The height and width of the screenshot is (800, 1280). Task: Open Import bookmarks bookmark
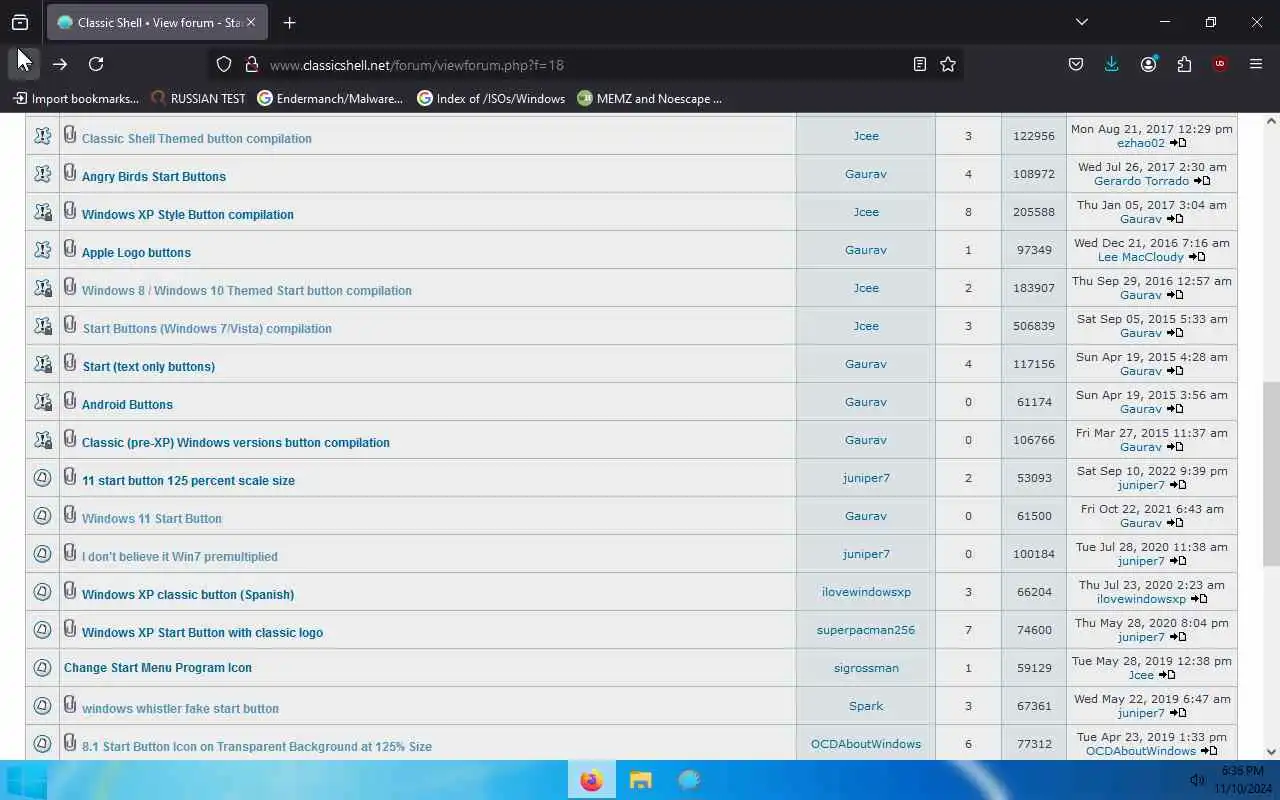[x=76, y=98]
